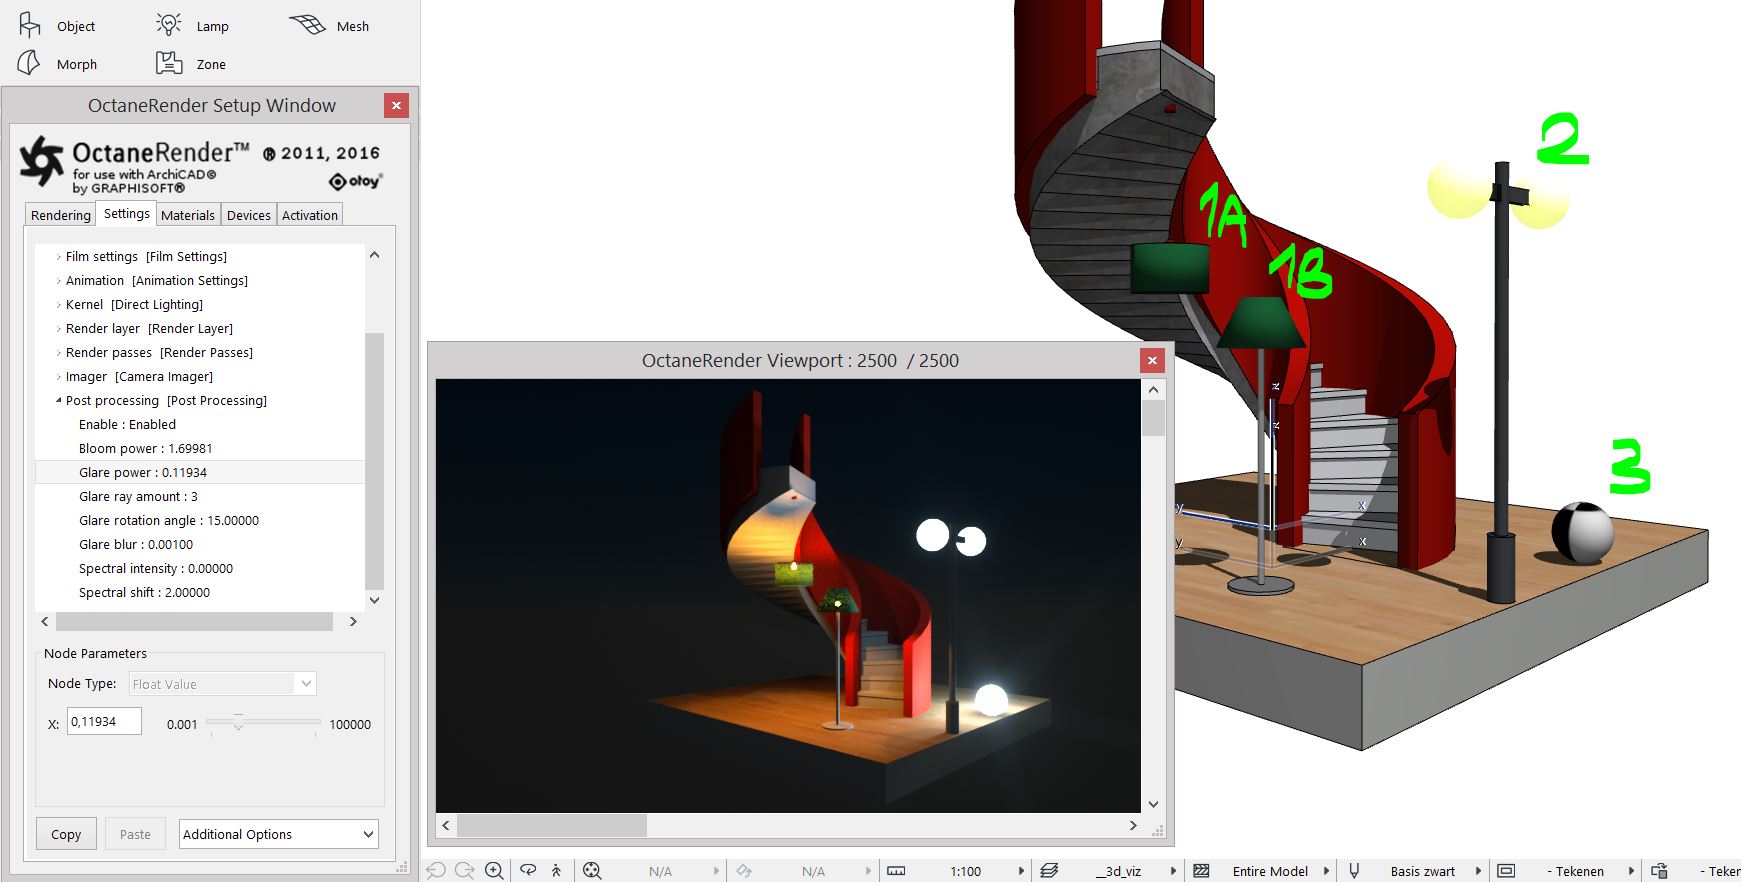Select the Lamp tool

(169, 25)
